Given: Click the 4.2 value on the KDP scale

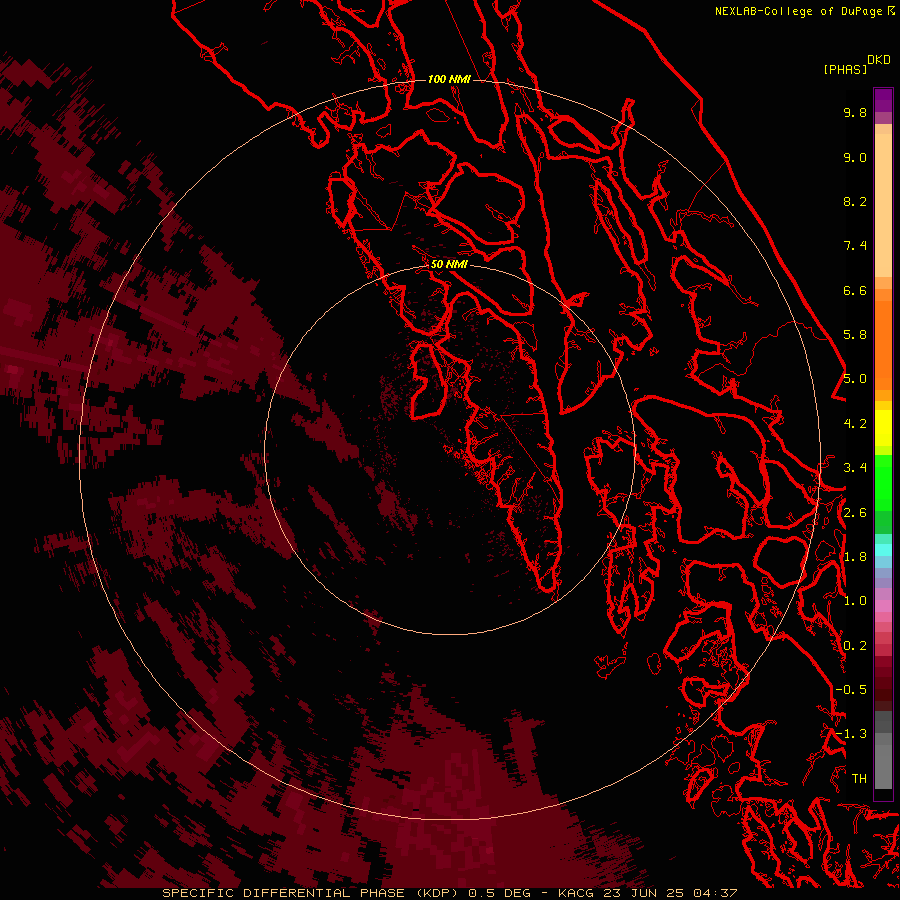Looking at the screenshot, I should point(855,424).
